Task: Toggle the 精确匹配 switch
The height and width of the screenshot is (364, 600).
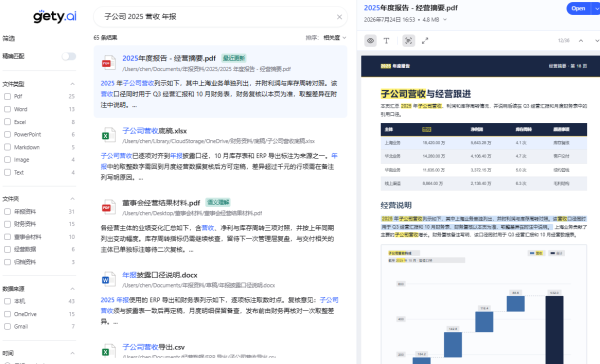Action: point(69,56)
